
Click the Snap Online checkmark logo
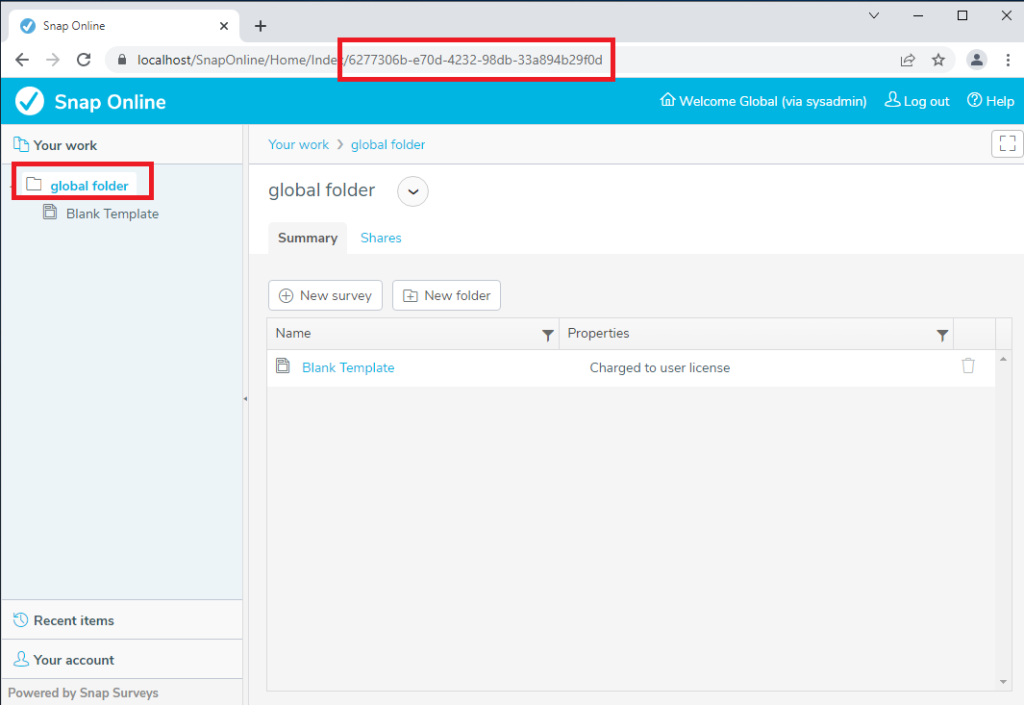point(29,101)
